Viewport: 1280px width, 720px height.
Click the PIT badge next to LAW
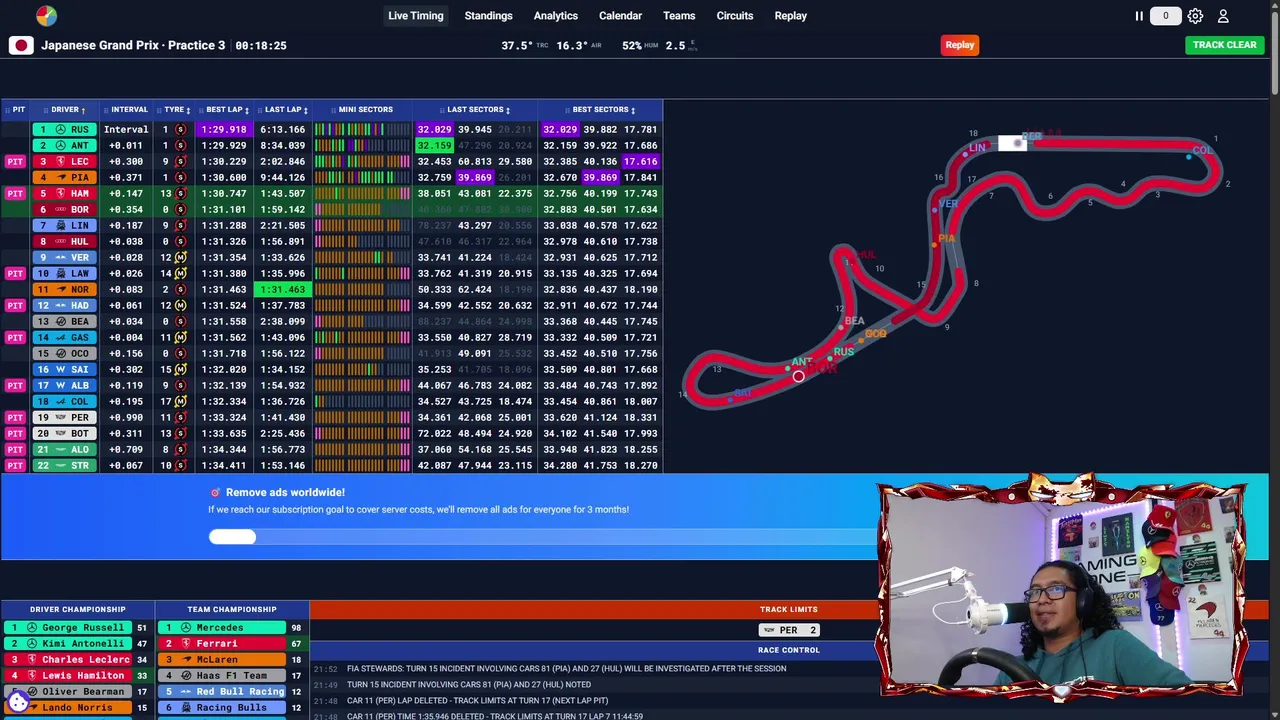point(15,273)
